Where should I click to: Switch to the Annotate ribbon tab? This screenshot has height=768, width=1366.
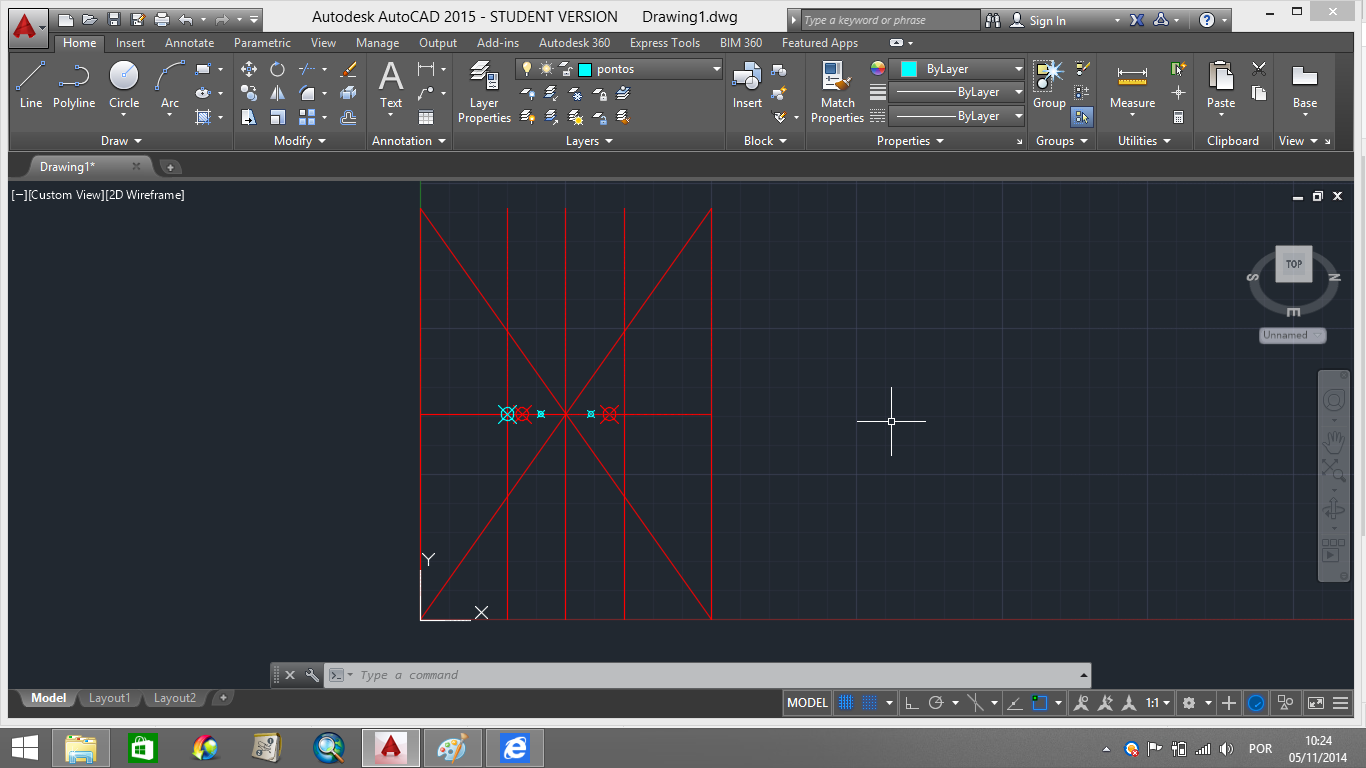click(189, 43)
